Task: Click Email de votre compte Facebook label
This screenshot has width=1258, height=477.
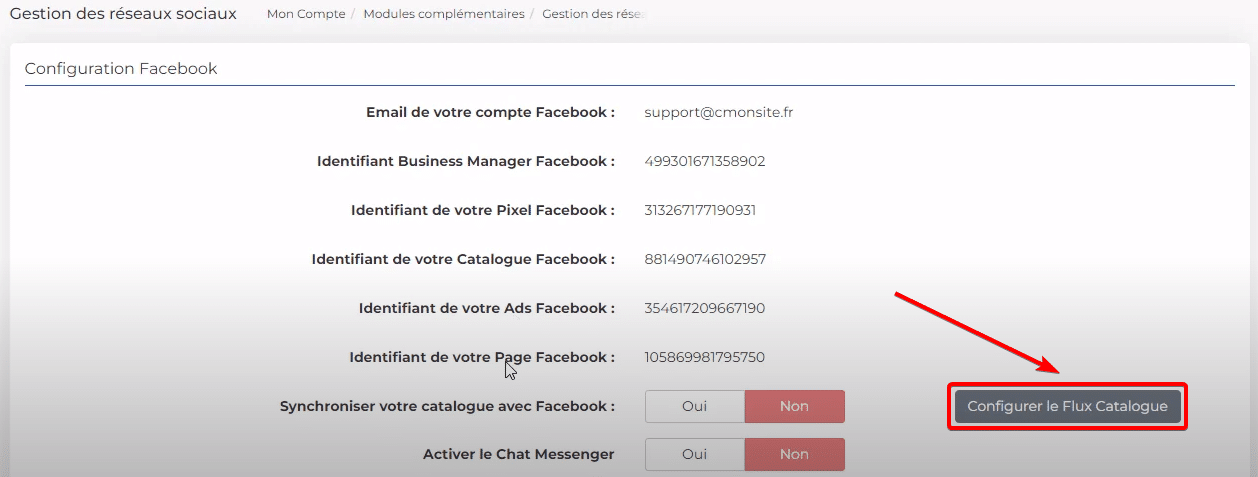Action: tap(490, 112)
